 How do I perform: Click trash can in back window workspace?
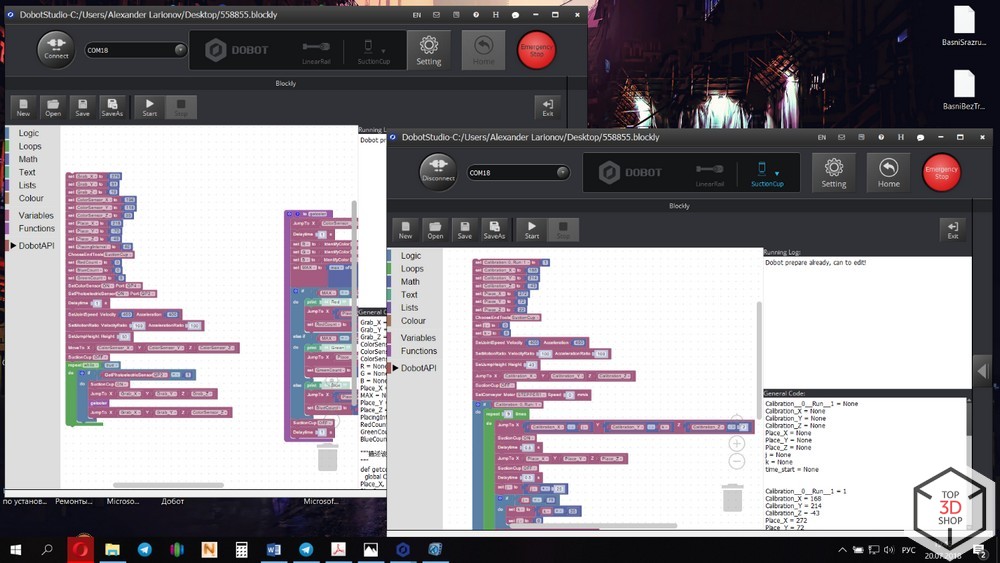328,457
